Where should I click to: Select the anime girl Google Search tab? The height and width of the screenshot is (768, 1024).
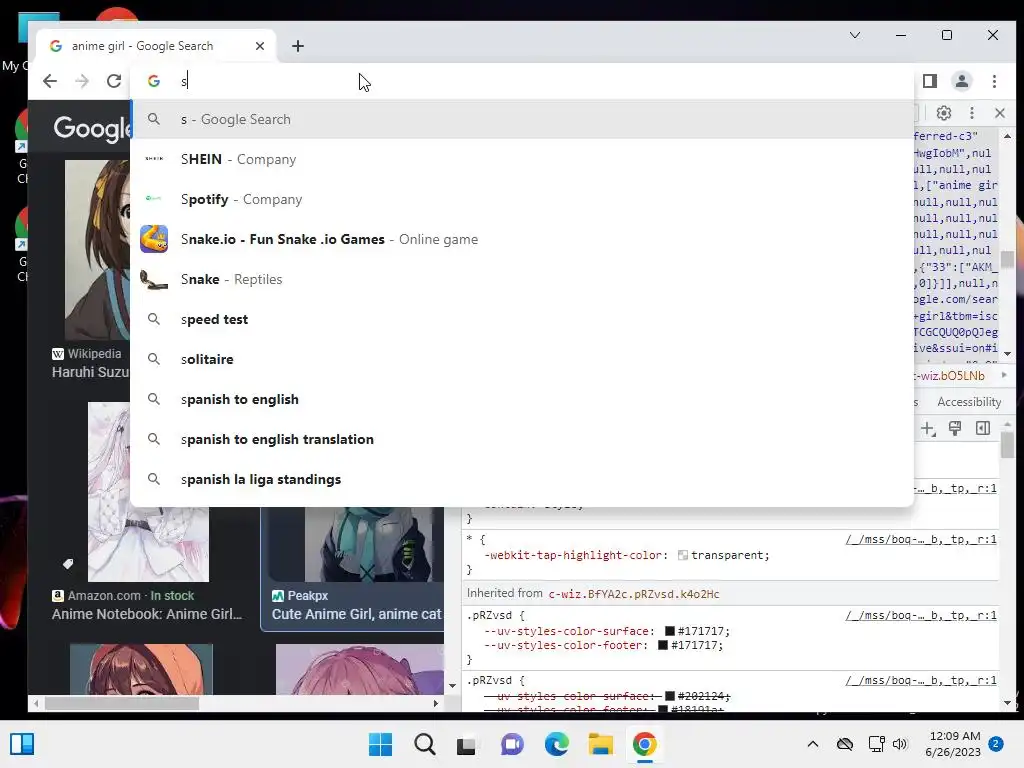coord(157,46)
